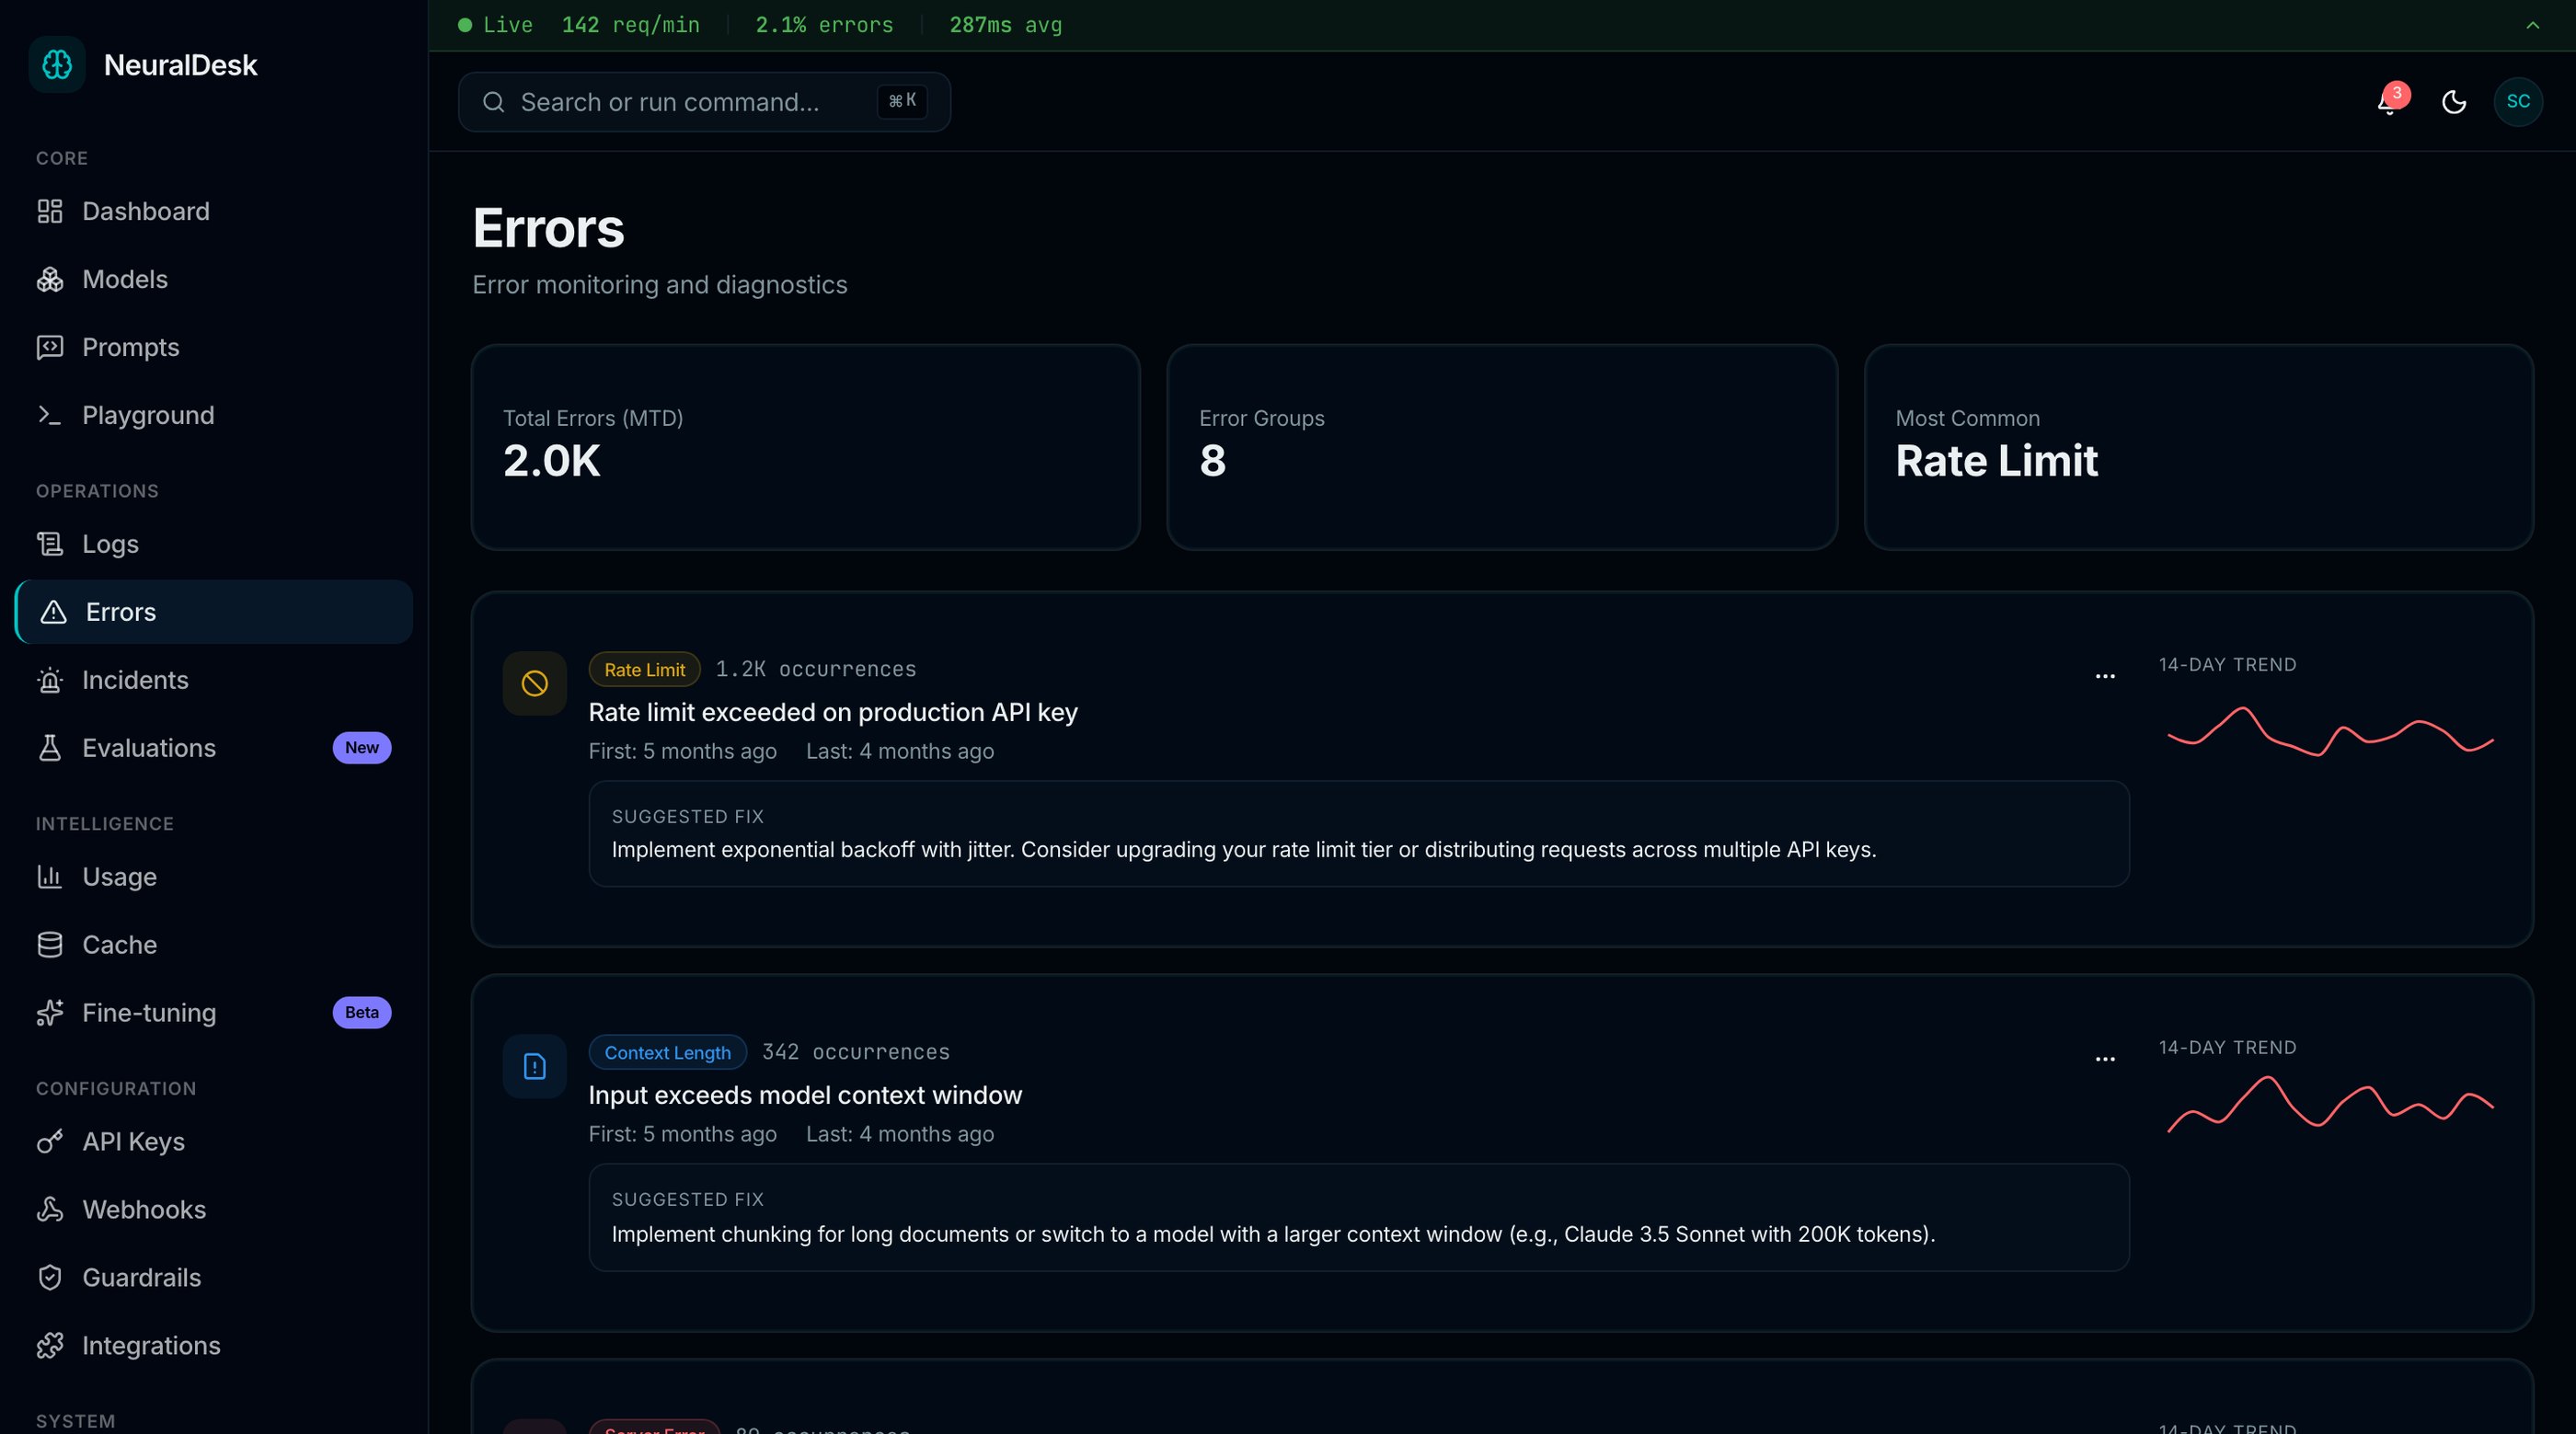The width and height of the screenshot is (2576, 1434).
Task: Click the Logs scroll icon
Action: tap(50, 544)
